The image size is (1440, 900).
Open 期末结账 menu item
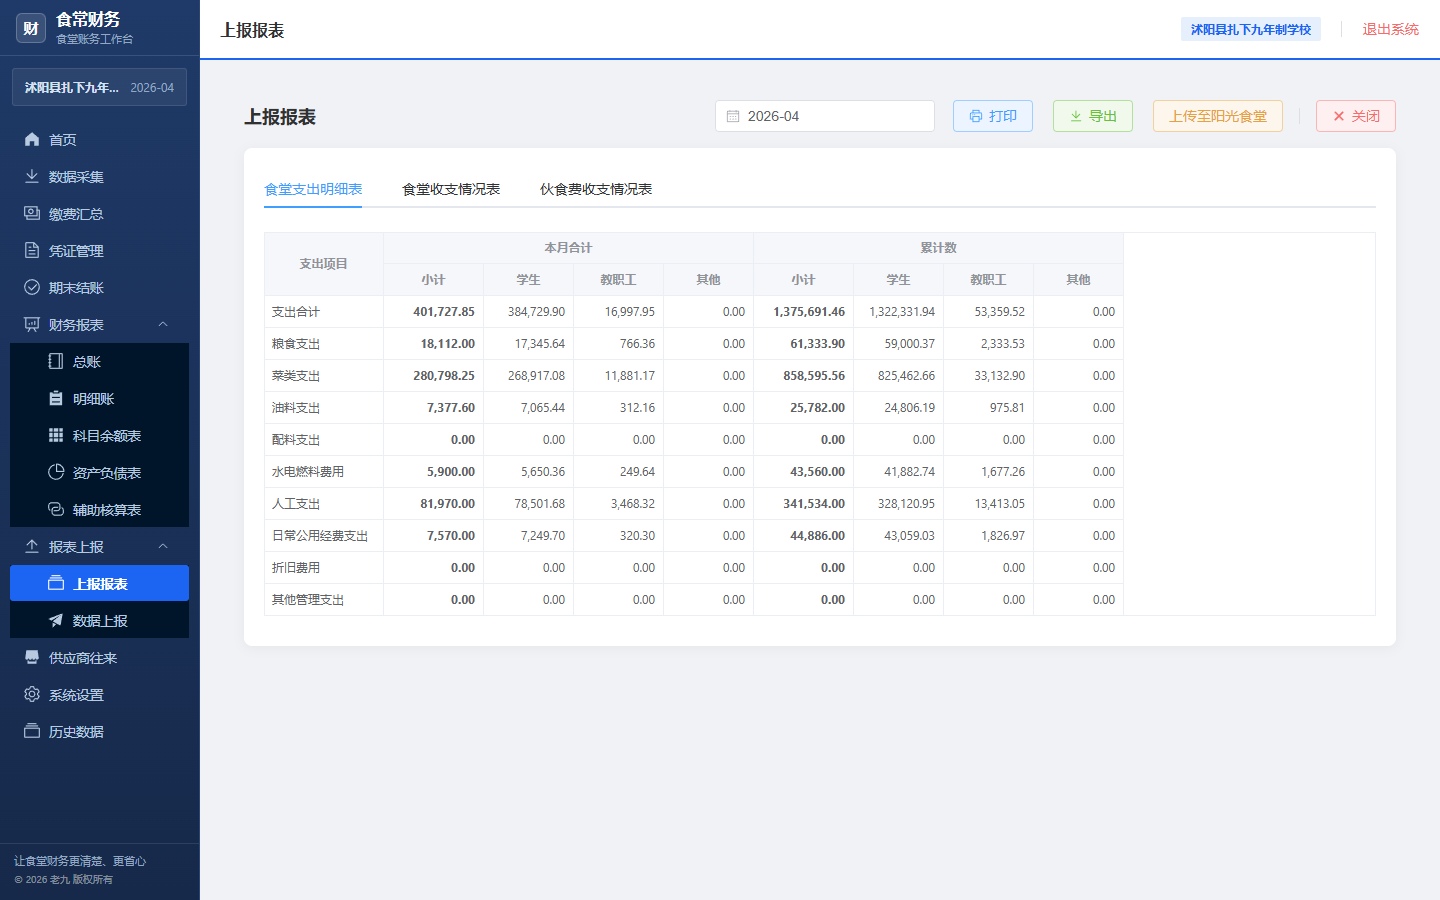(x=99, y=287)
